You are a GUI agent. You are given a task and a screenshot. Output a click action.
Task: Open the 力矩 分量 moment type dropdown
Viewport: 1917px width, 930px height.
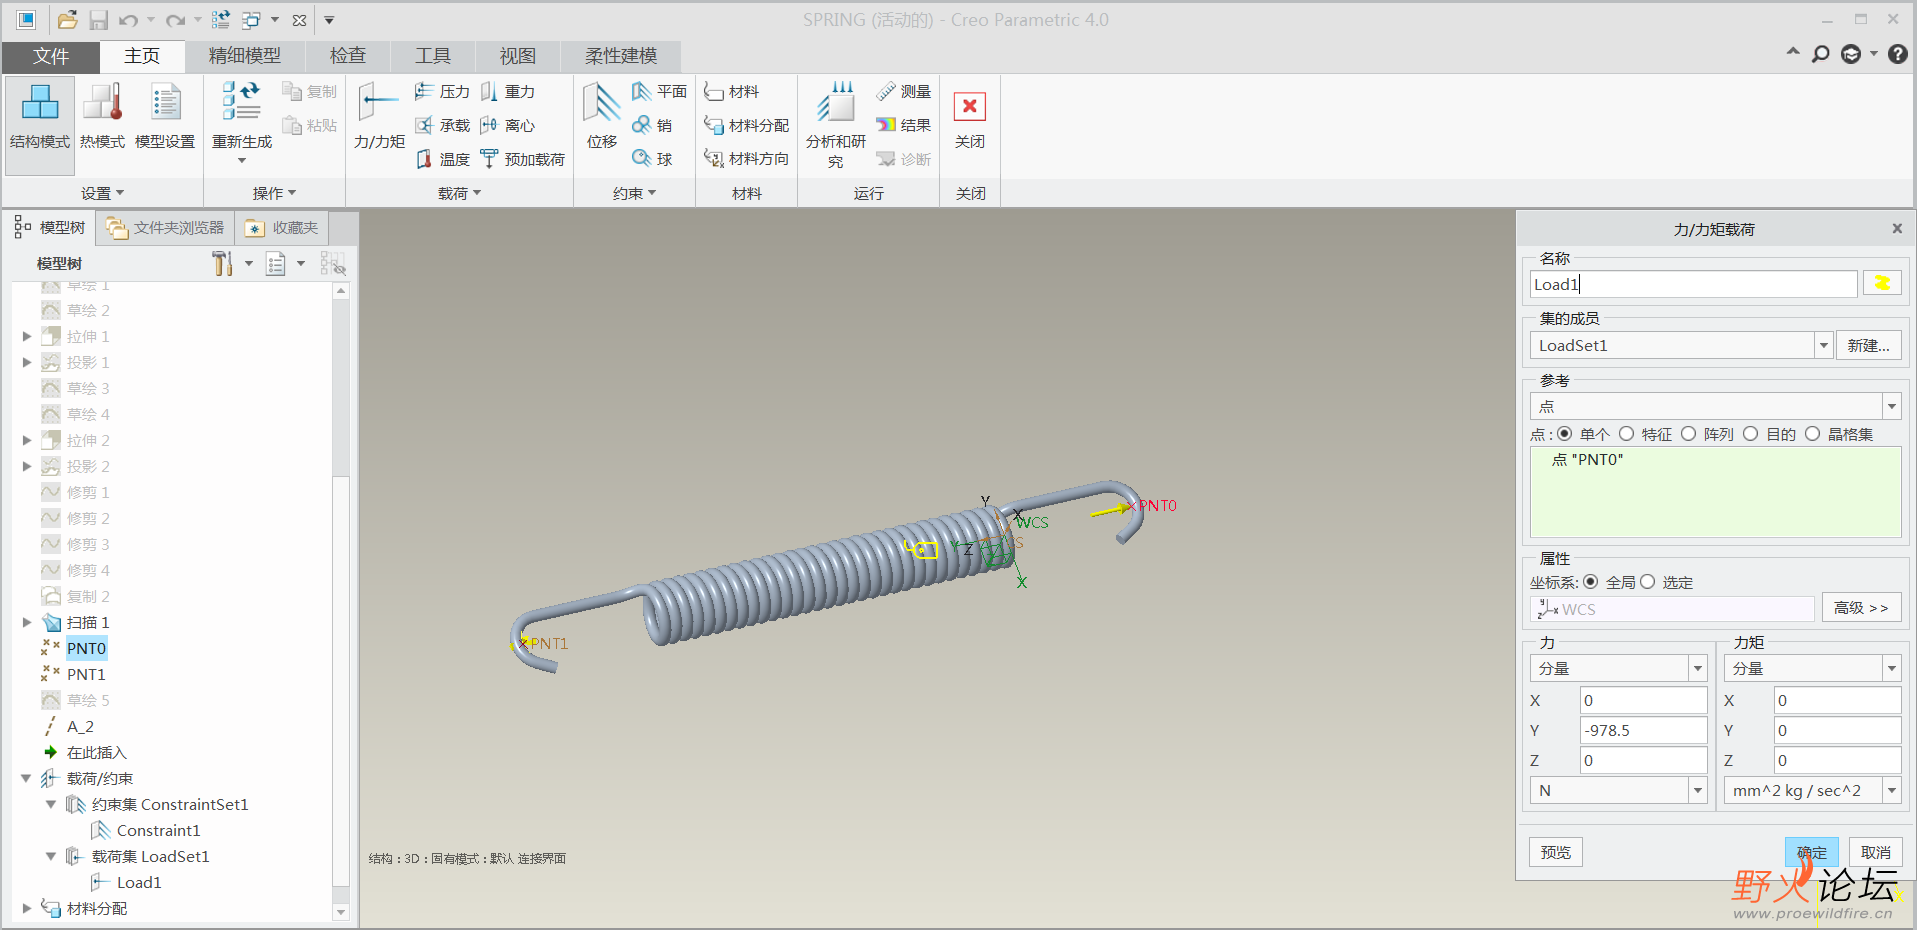pyautogui.click(x=1892, y=668)
